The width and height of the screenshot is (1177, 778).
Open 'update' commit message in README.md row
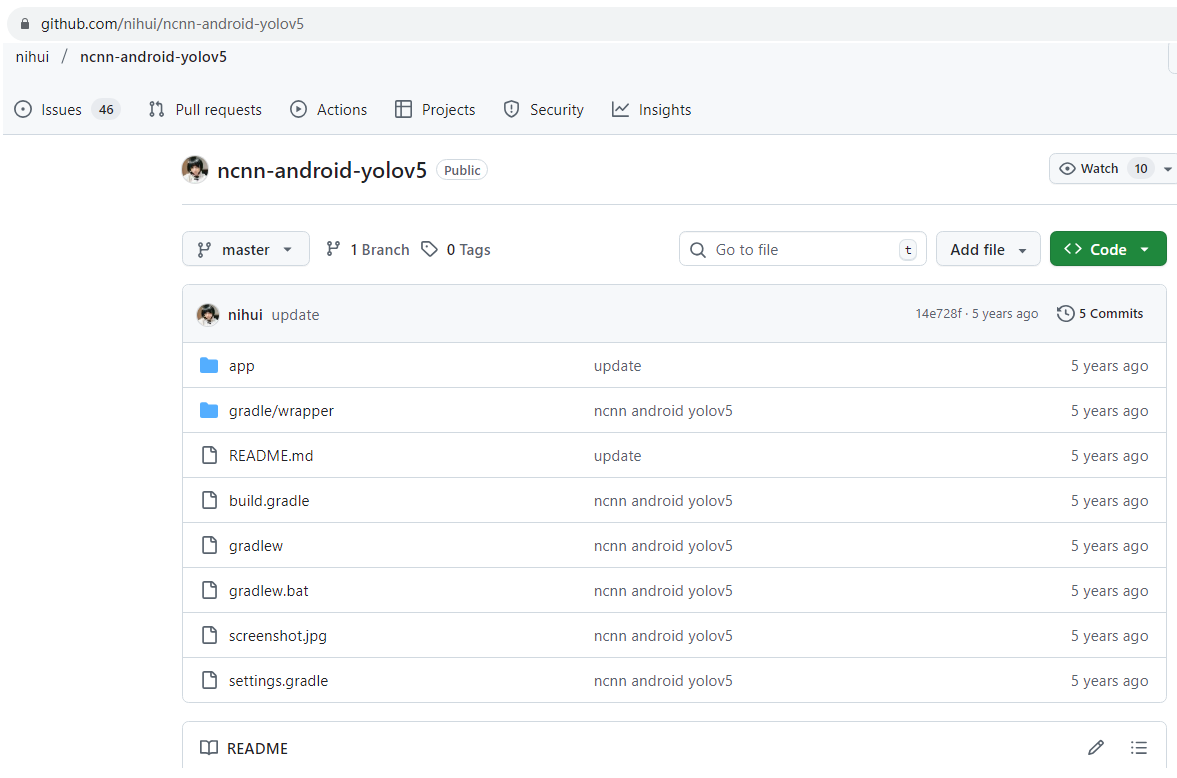(618, 457)
